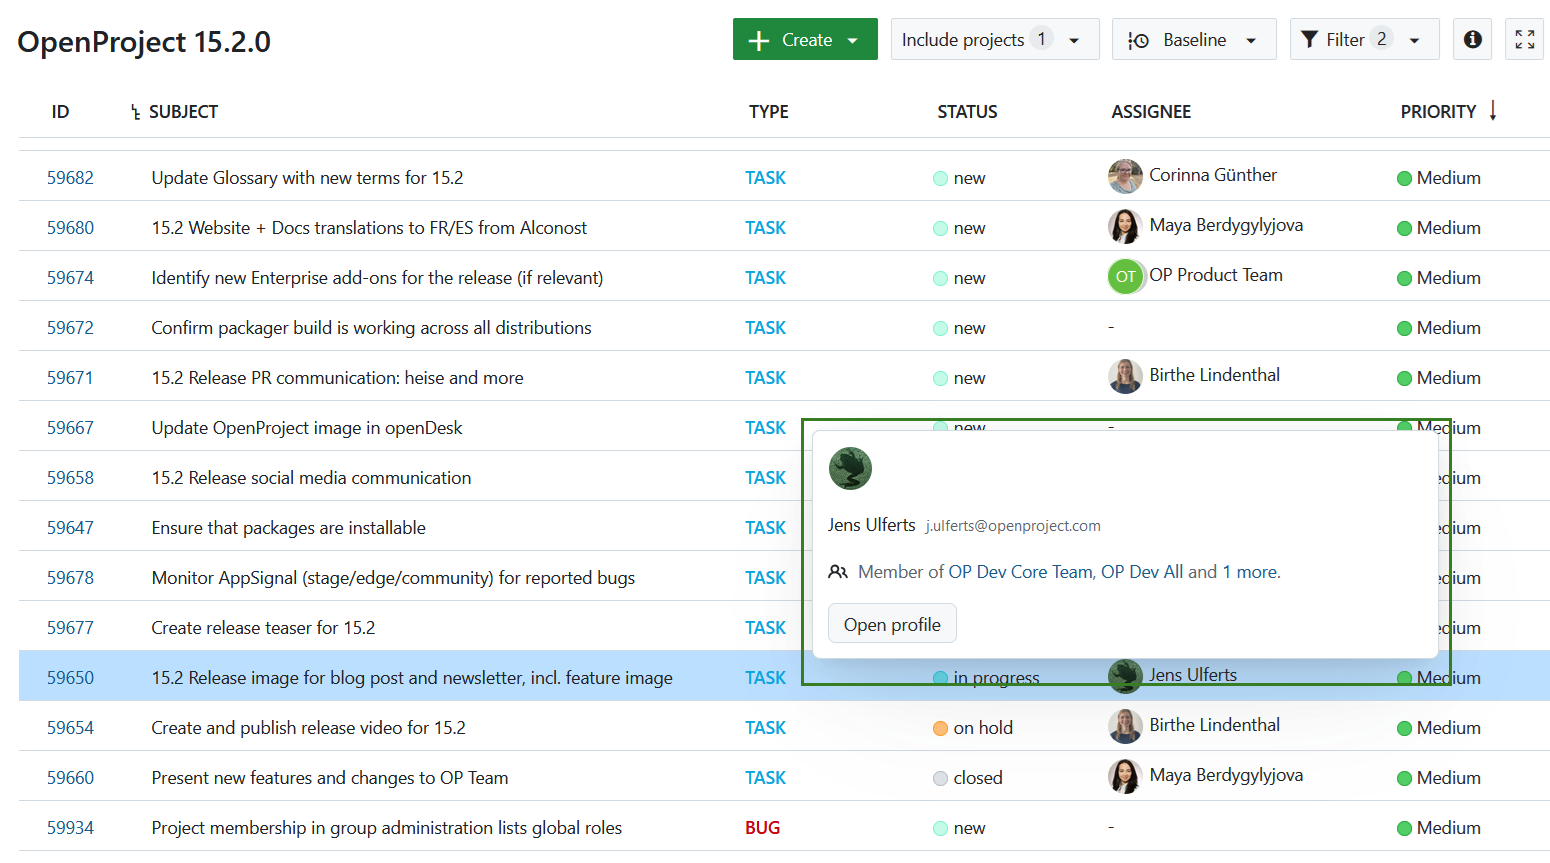Open the info panel via the info icon

(1472, 39)
